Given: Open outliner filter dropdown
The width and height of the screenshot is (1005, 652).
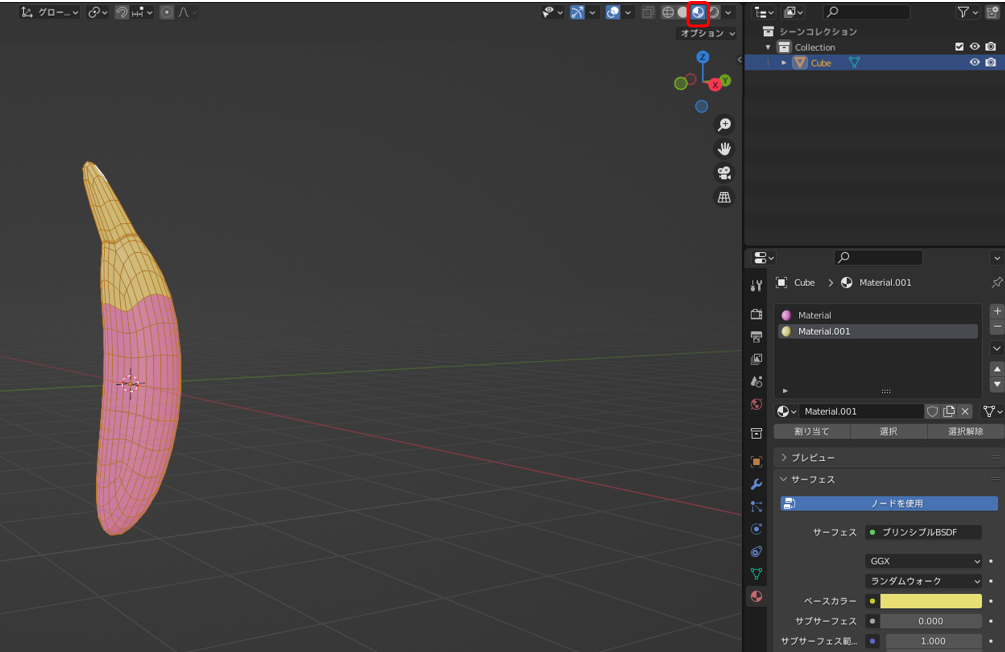Looking at the screenshot, I should point(967,12).
